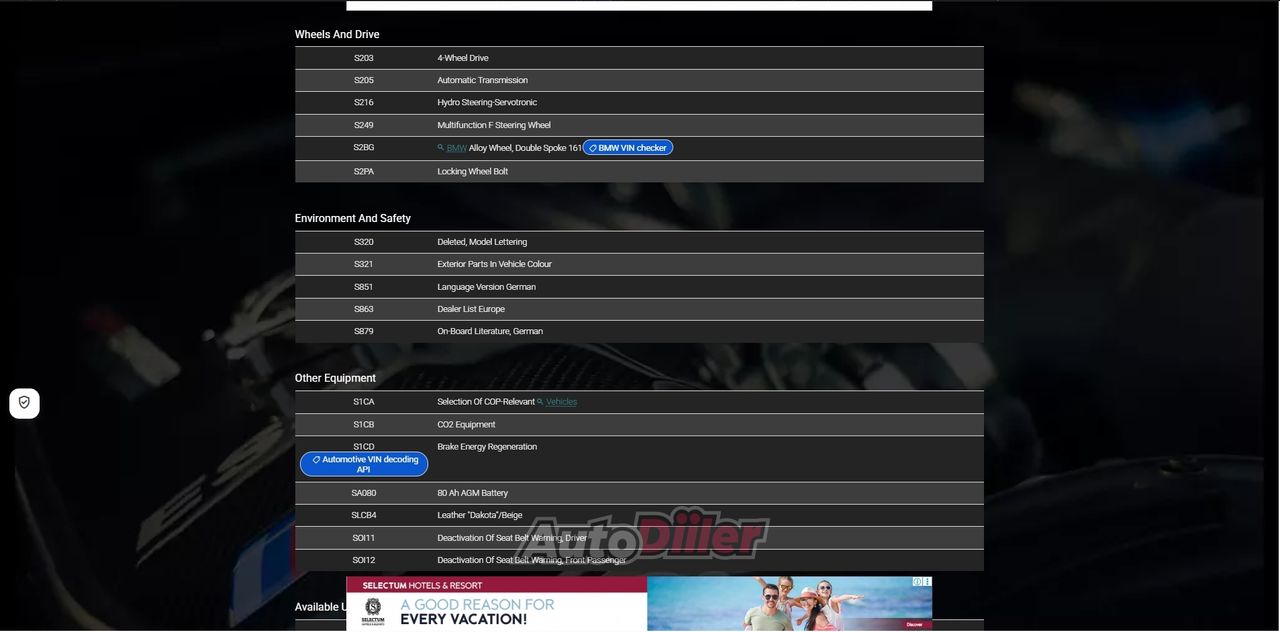Click option code S863
1280x632 pixels.
point(364,309)
